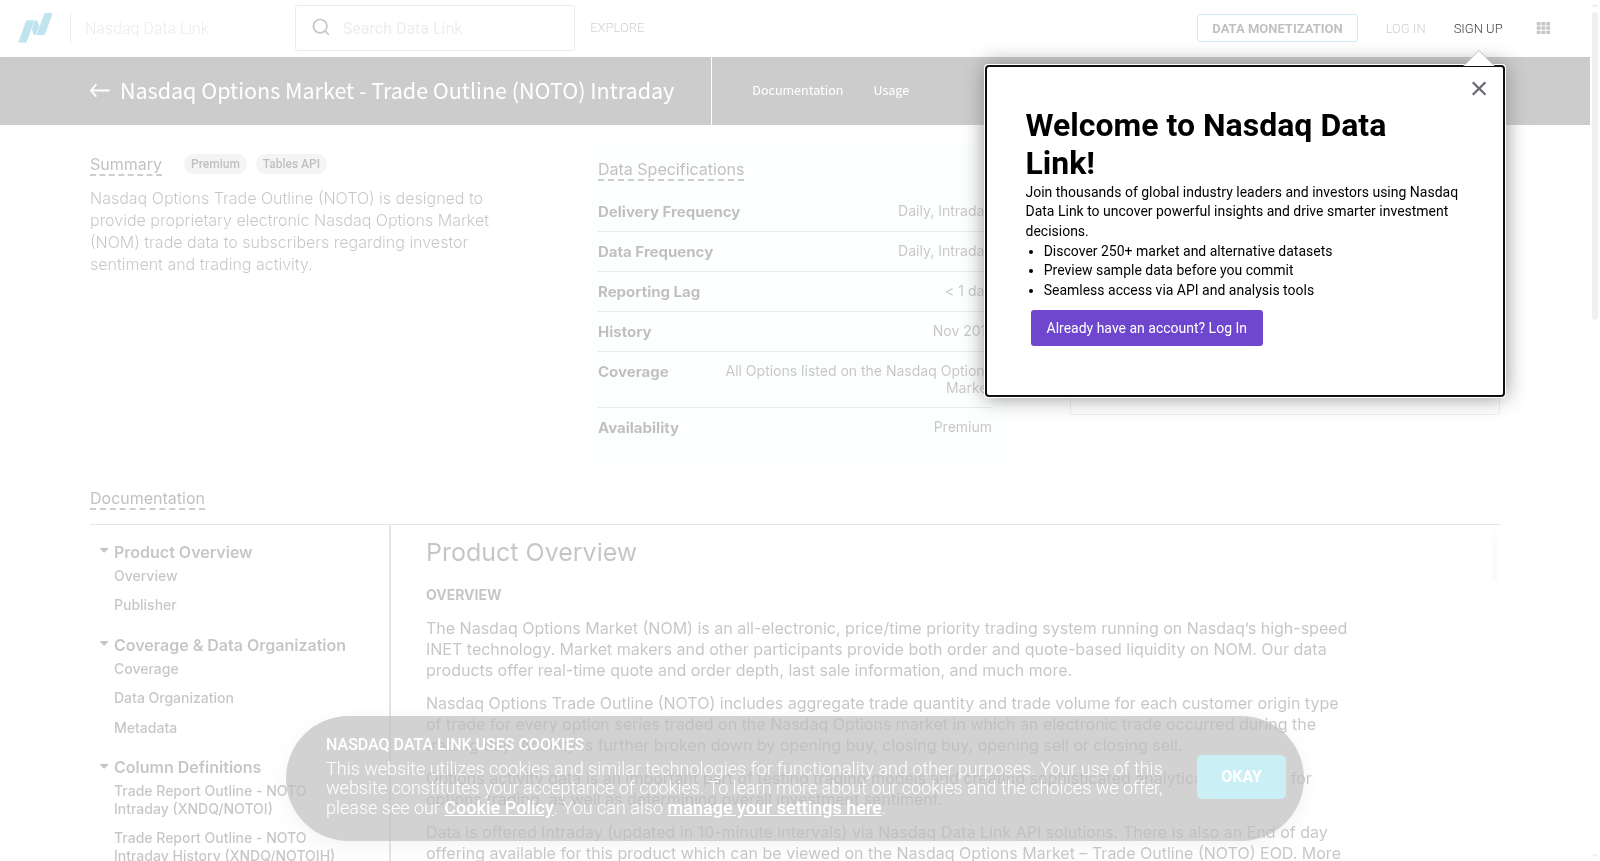Accept cookies with the Okay button
This screenshot has height=861, width=1600.
(1241, 776)
